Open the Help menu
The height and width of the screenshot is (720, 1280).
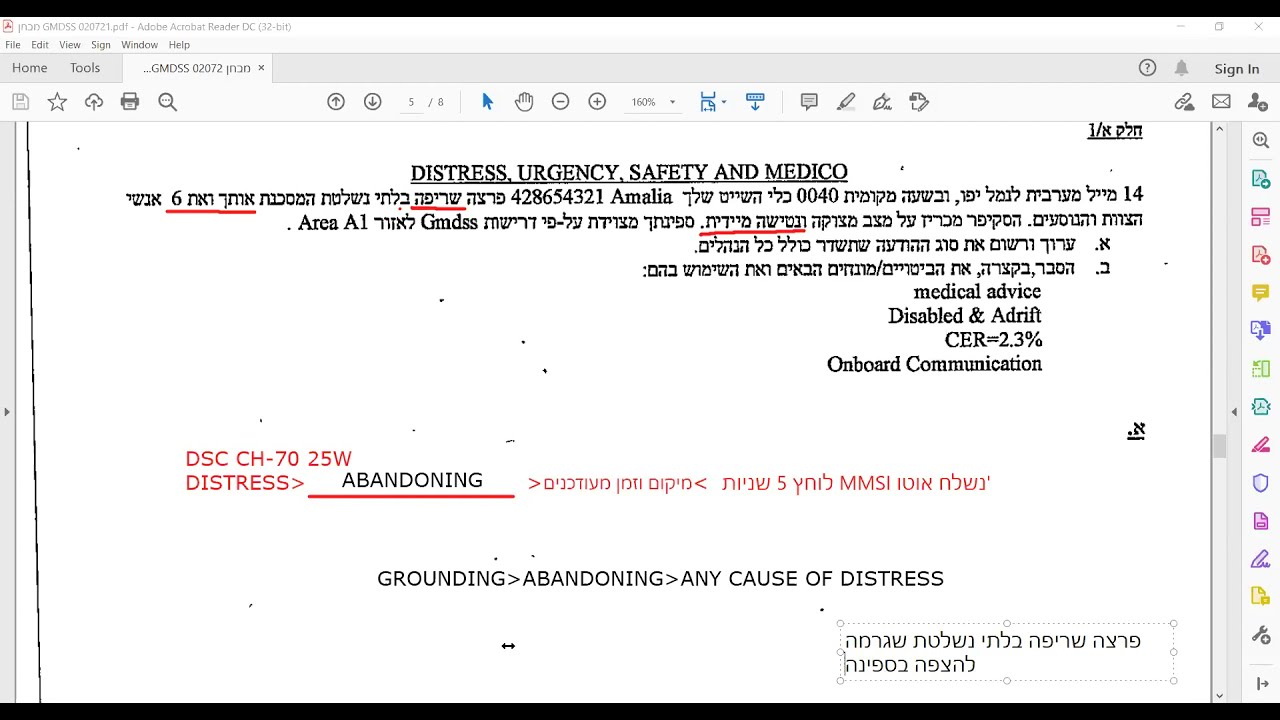(x=179, y=45)
